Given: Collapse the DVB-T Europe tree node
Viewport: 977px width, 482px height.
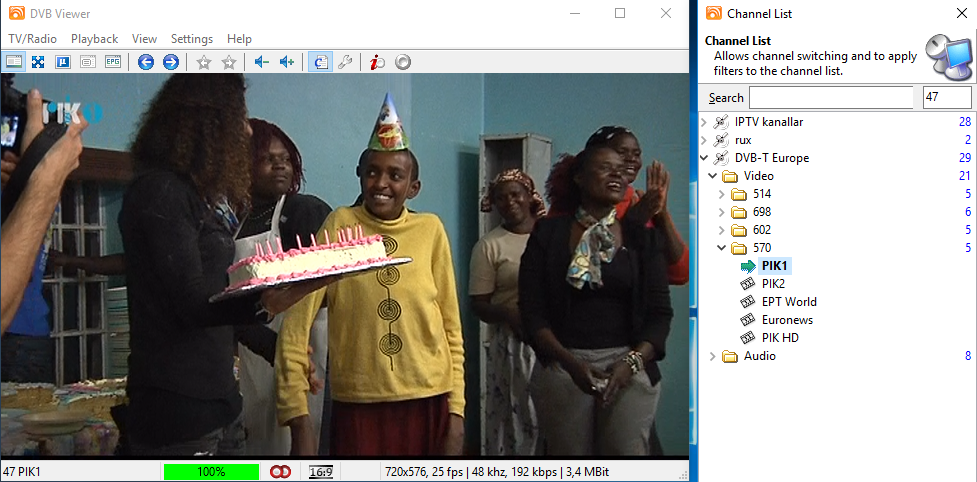Looking at the screenshot, I should (x=704, y=158).
